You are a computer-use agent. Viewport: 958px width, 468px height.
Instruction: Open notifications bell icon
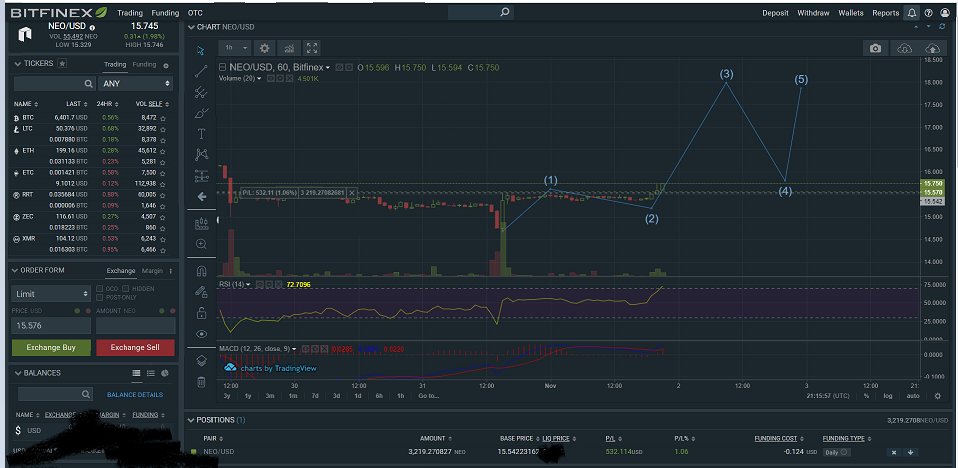click(912, 13)
